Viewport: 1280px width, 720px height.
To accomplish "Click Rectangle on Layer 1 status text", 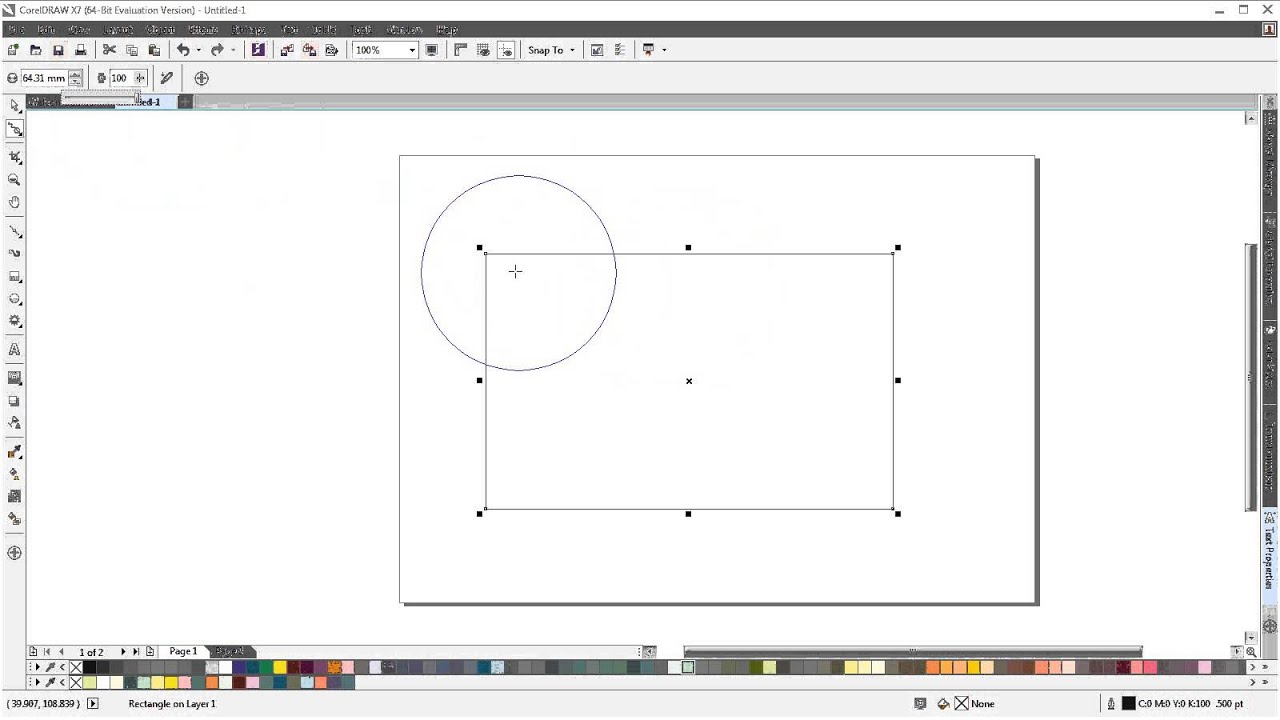I will [172, 704].
